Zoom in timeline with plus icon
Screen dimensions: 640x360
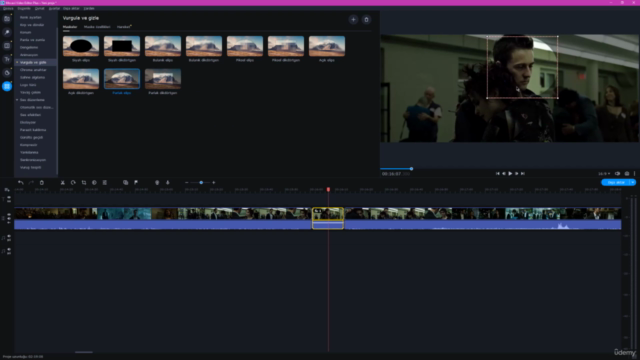point(213,182)
